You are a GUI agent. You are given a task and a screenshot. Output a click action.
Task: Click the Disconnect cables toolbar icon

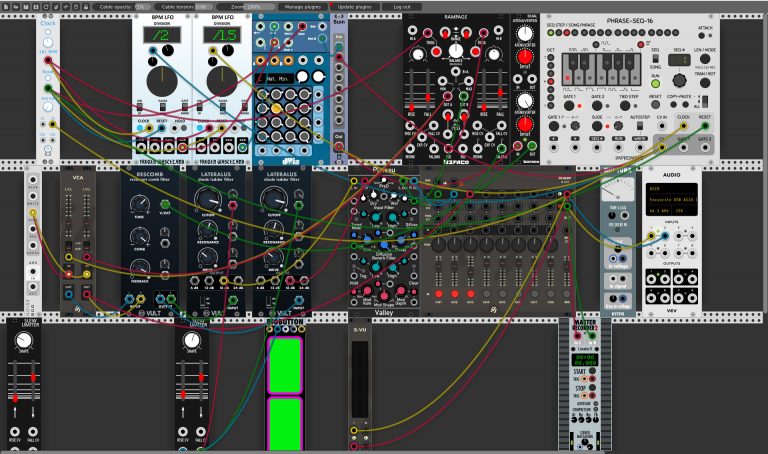click(x=56, y=6)
